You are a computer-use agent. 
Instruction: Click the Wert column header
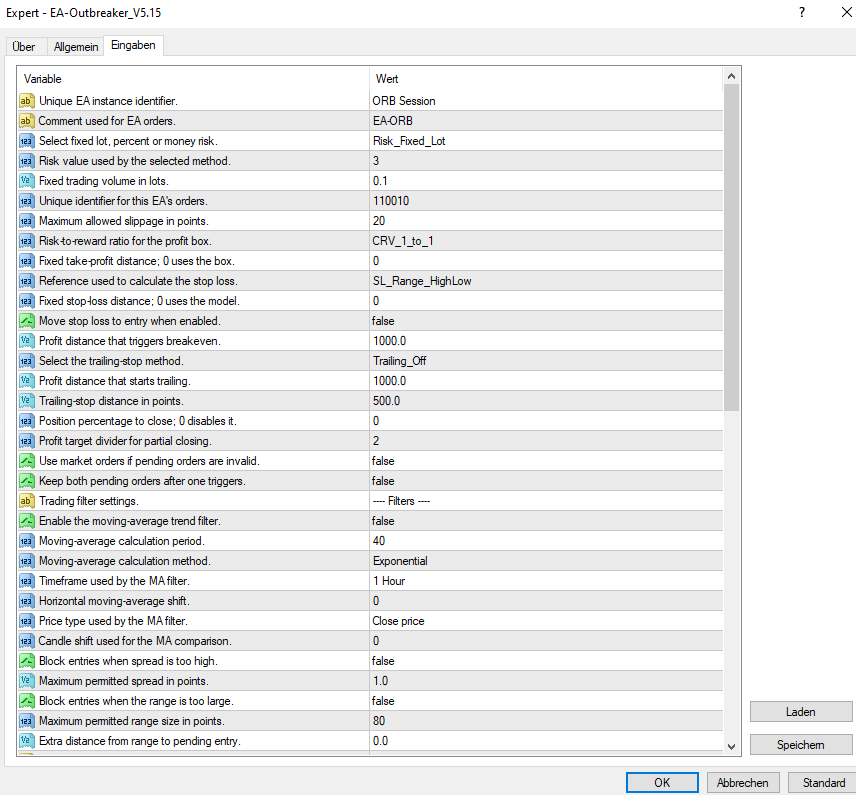tap(546, 79)
